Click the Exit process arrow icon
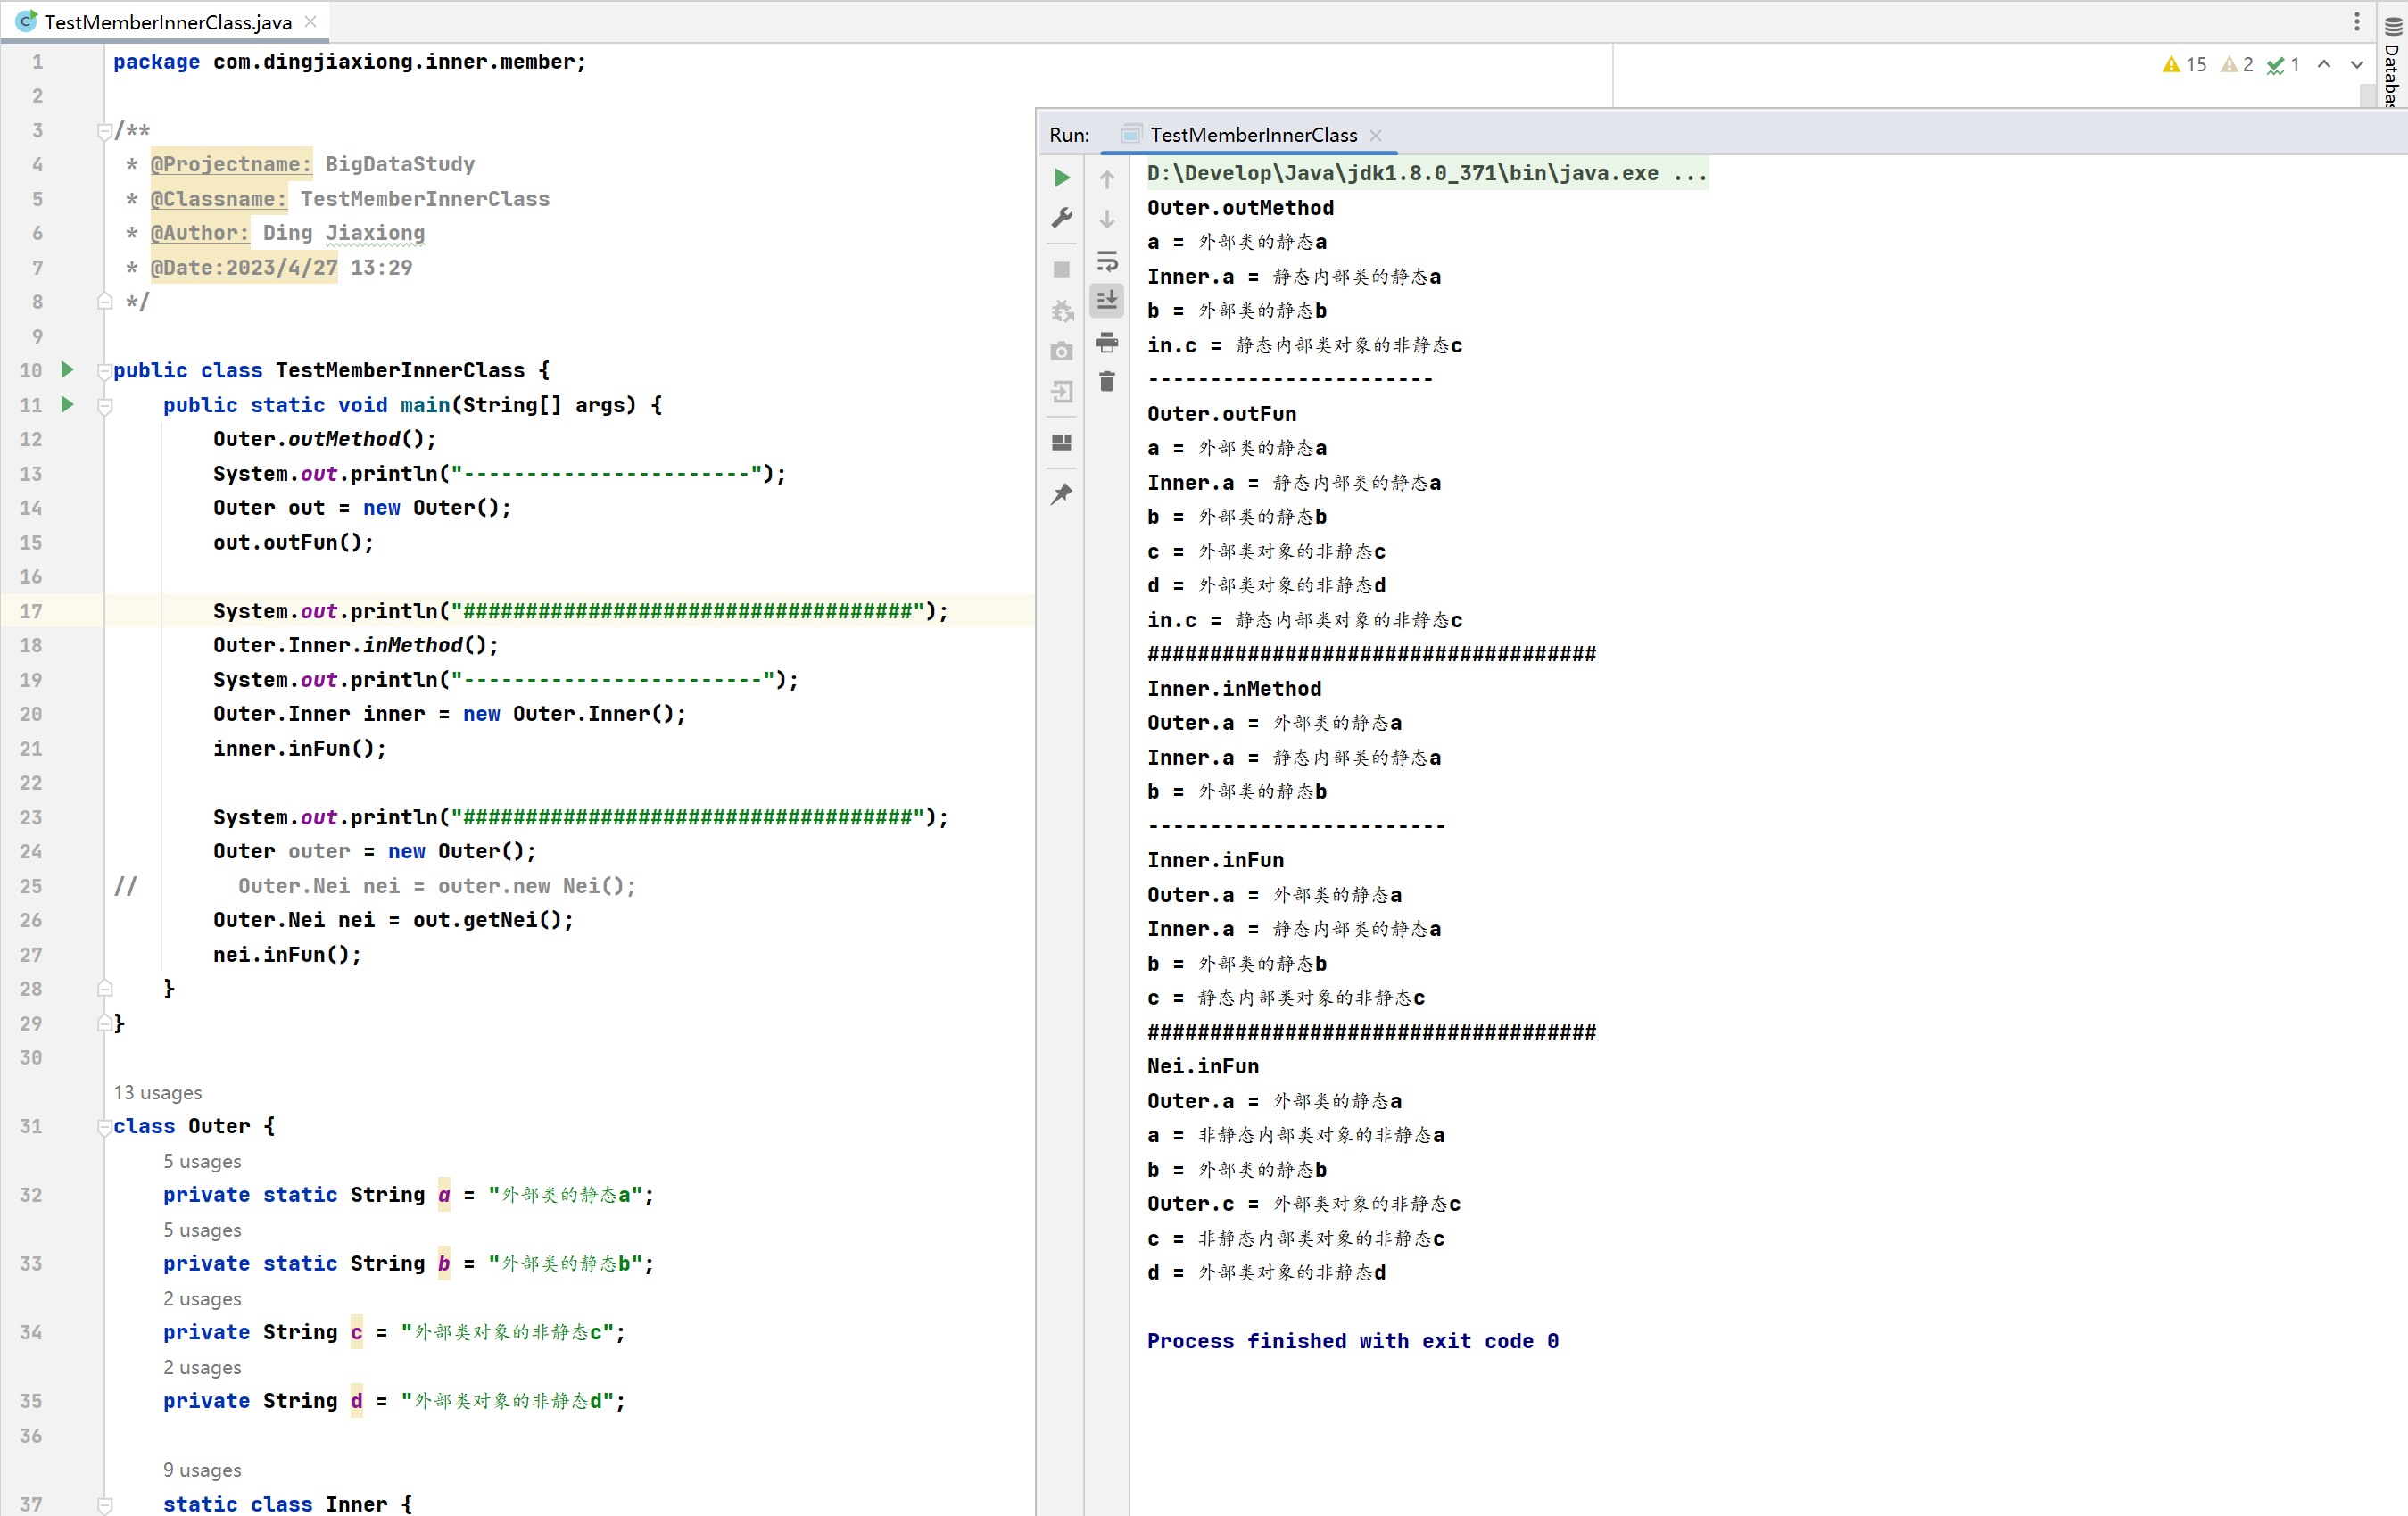Viewport: 2408px width, 1516px height. [x=1062, y=392]
